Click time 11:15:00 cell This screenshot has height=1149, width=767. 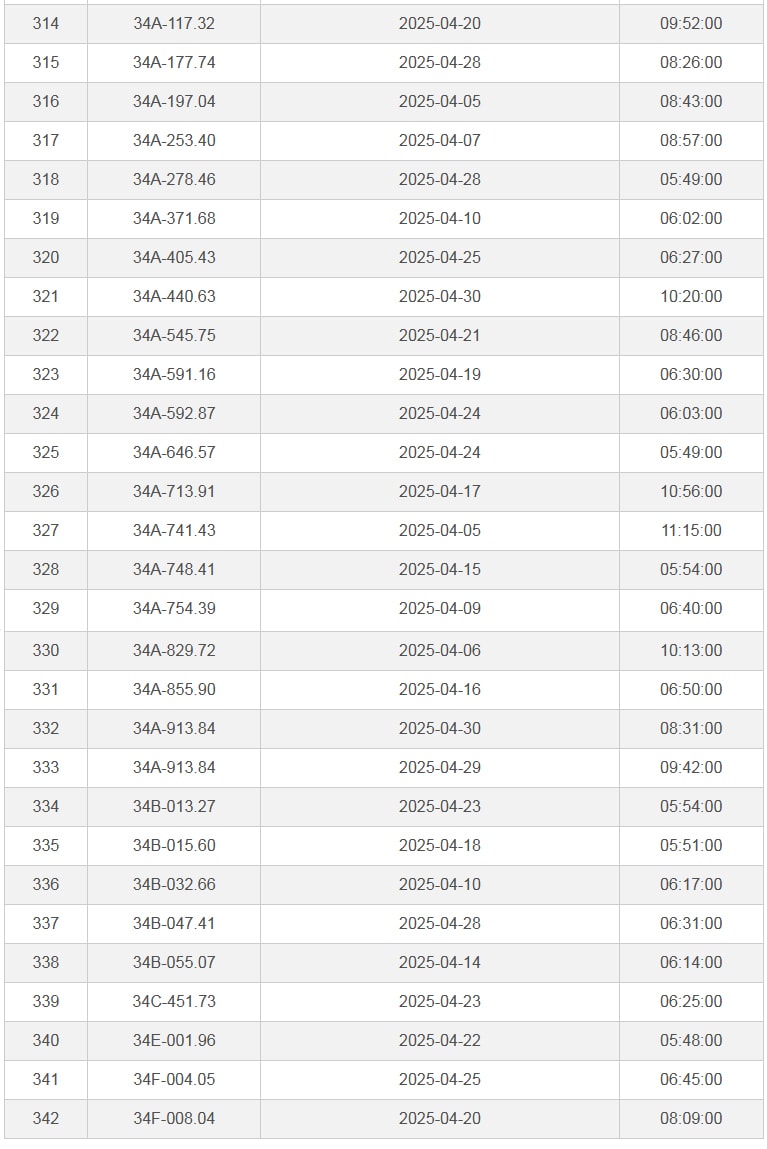pos(691,531)
